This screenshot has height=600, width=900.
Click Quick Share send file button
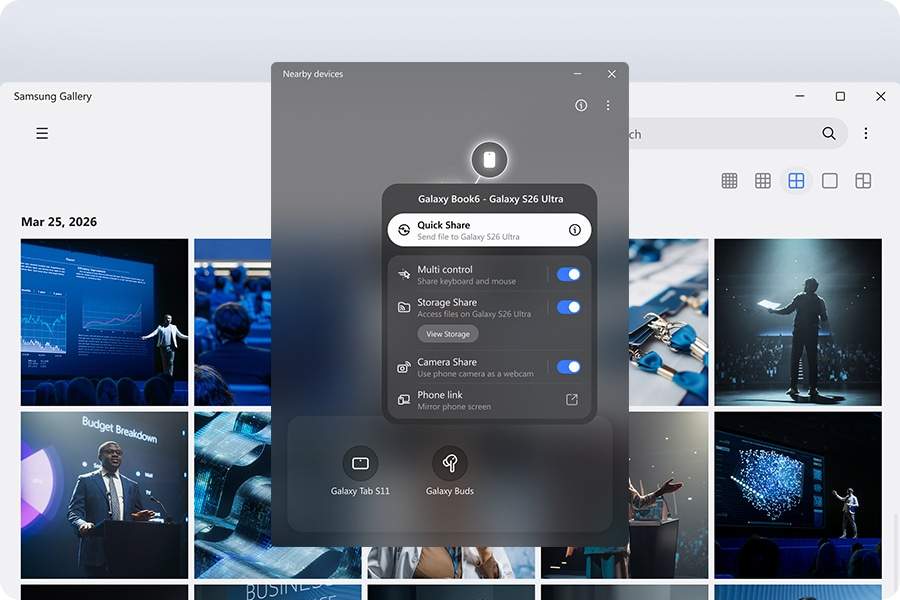point(489,230)
